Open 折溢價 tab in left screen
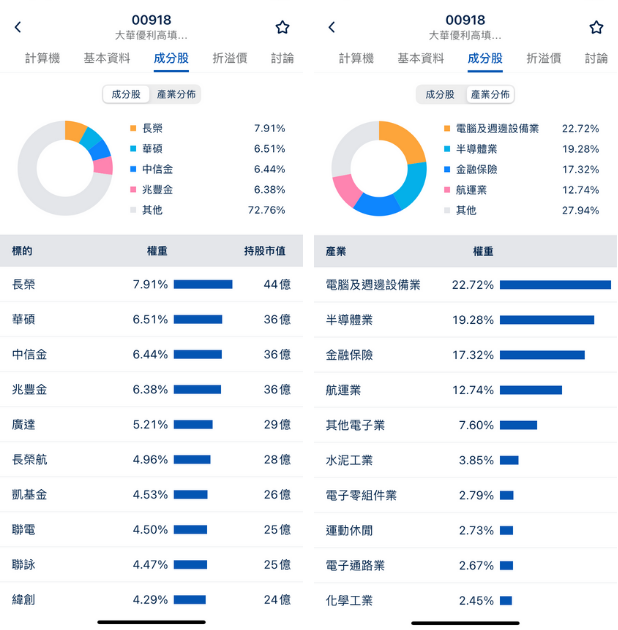The height and width of the screenshot is (630, 618). point(230,58)
